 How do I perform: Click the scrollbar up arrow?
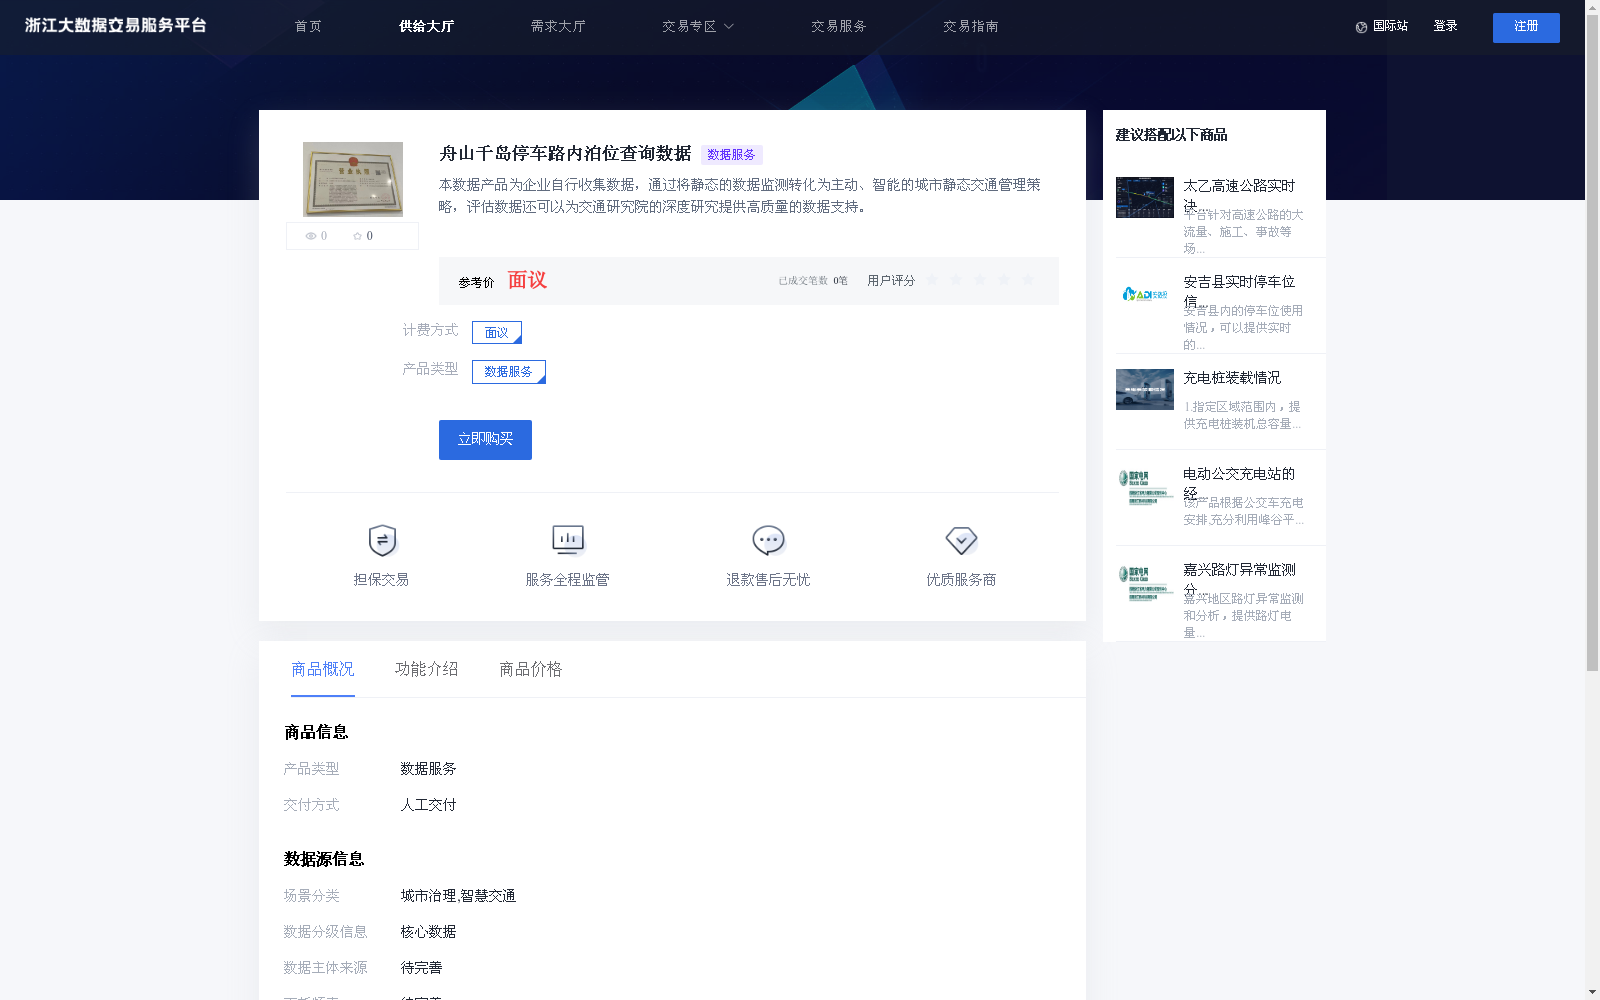[1592, 6]
